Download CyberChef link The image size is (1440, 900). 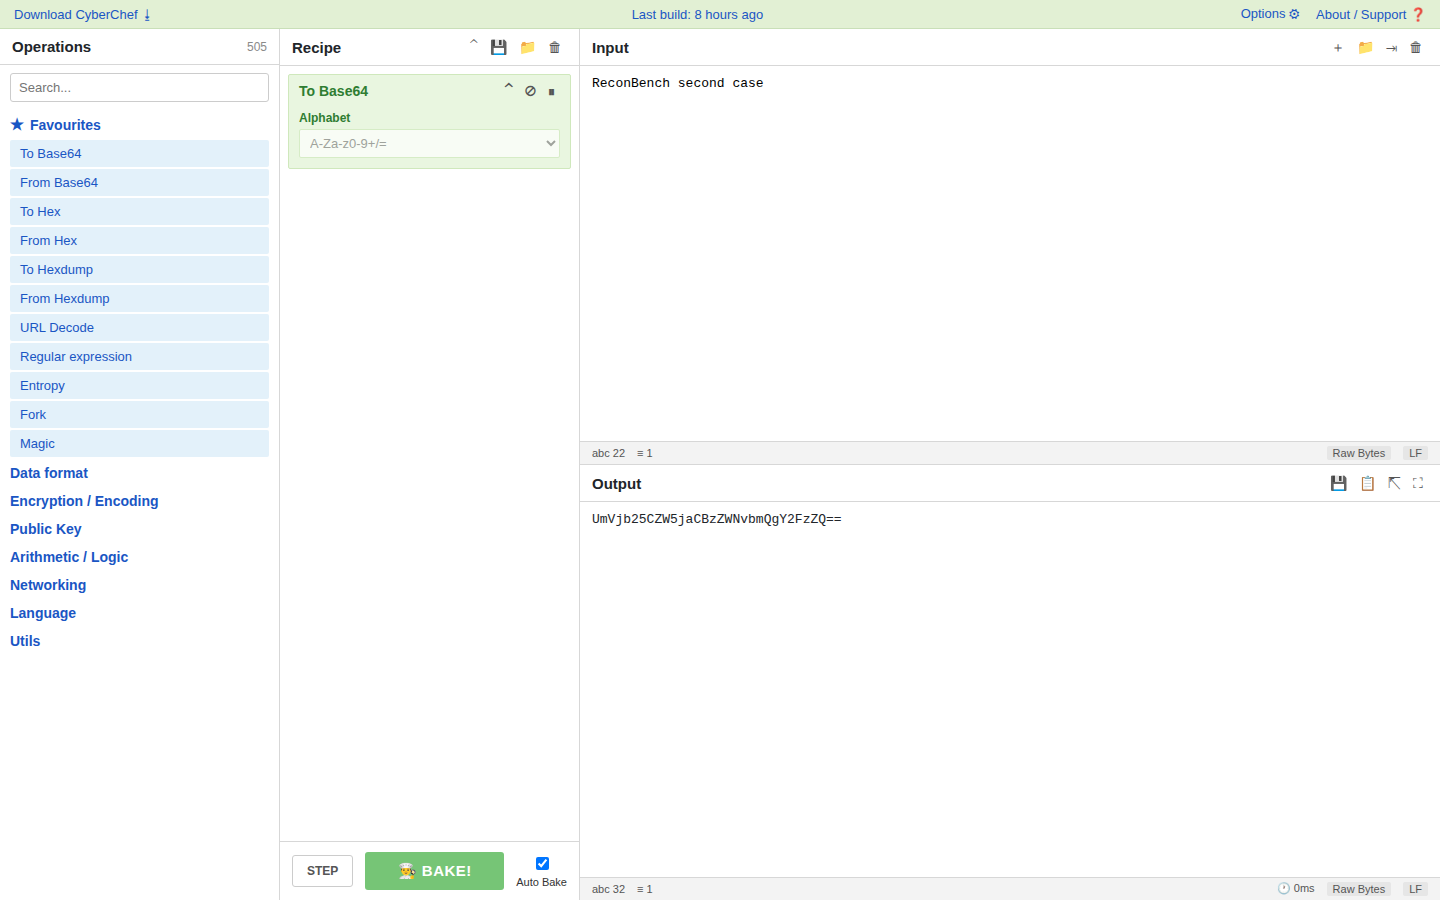[82, 14]
